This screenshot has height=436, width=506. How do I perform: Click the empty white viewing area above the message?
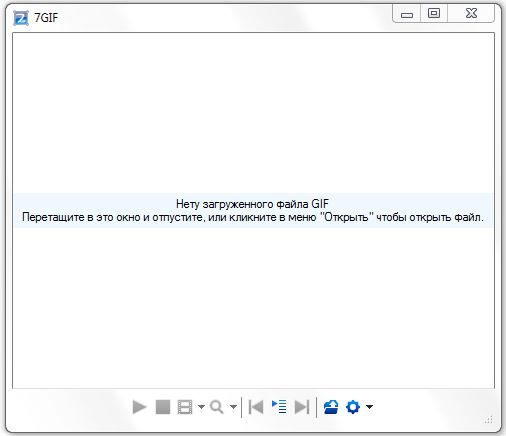[x=253, y=113]
